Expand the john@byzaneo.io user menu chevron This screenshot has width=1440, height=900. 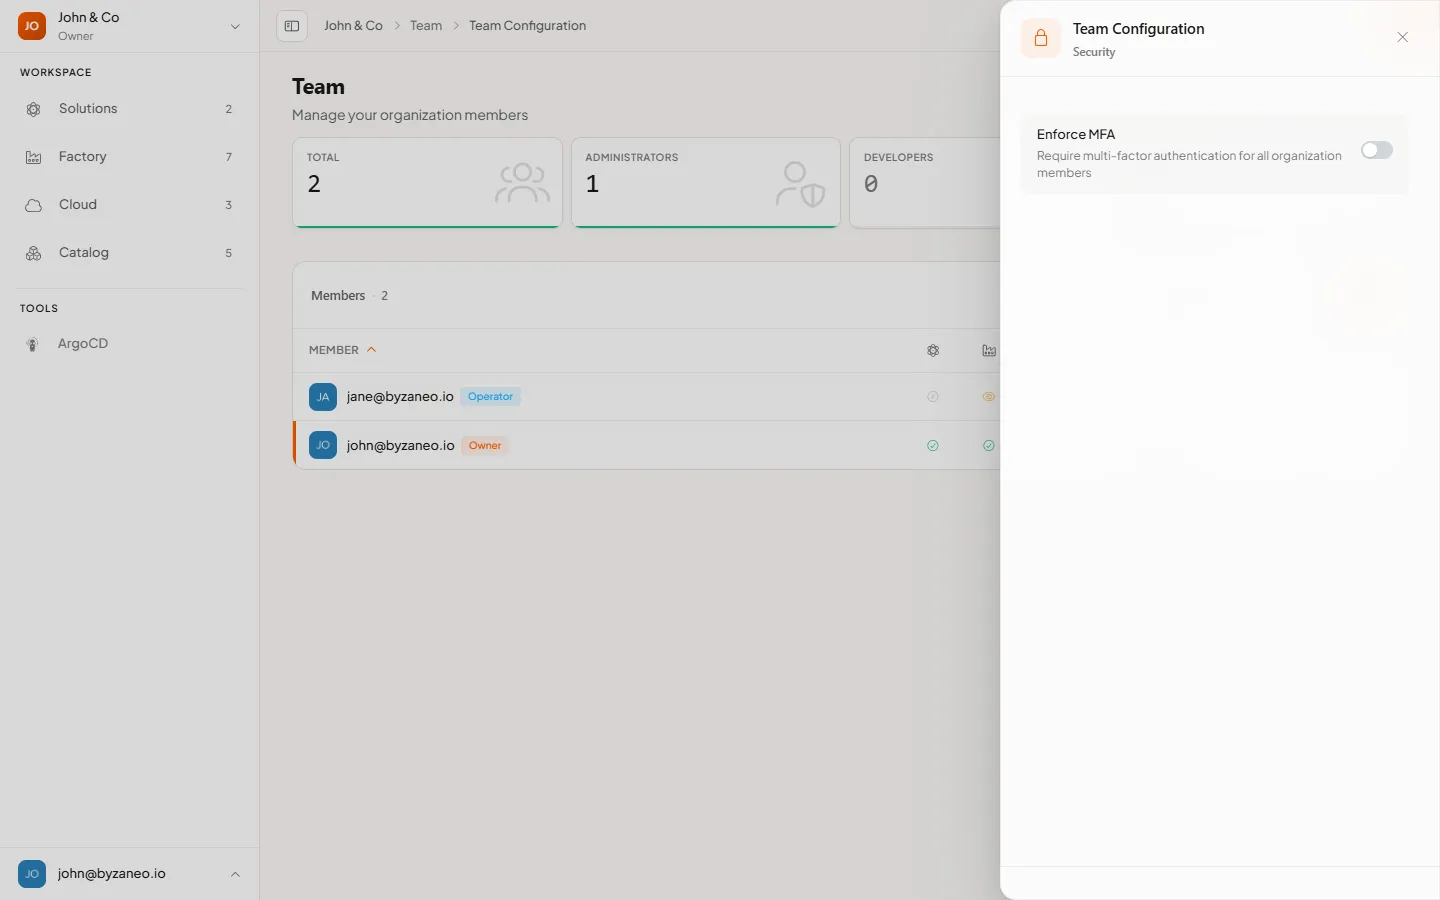(x=236, y=875)
